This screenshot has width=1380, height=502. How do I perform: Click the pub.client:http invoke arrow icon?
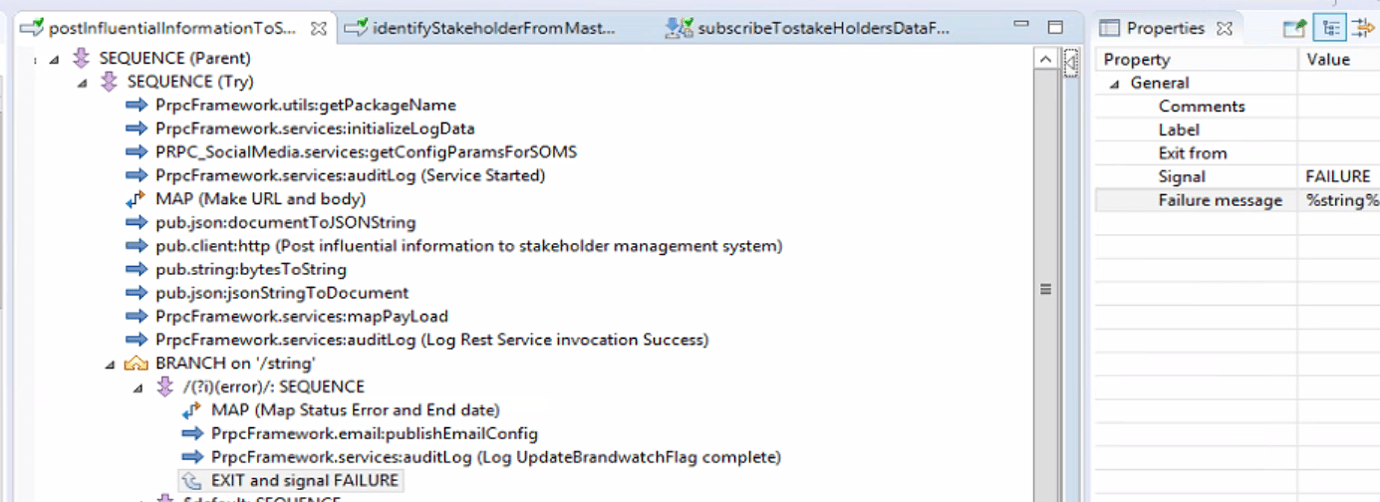(136, 246)
